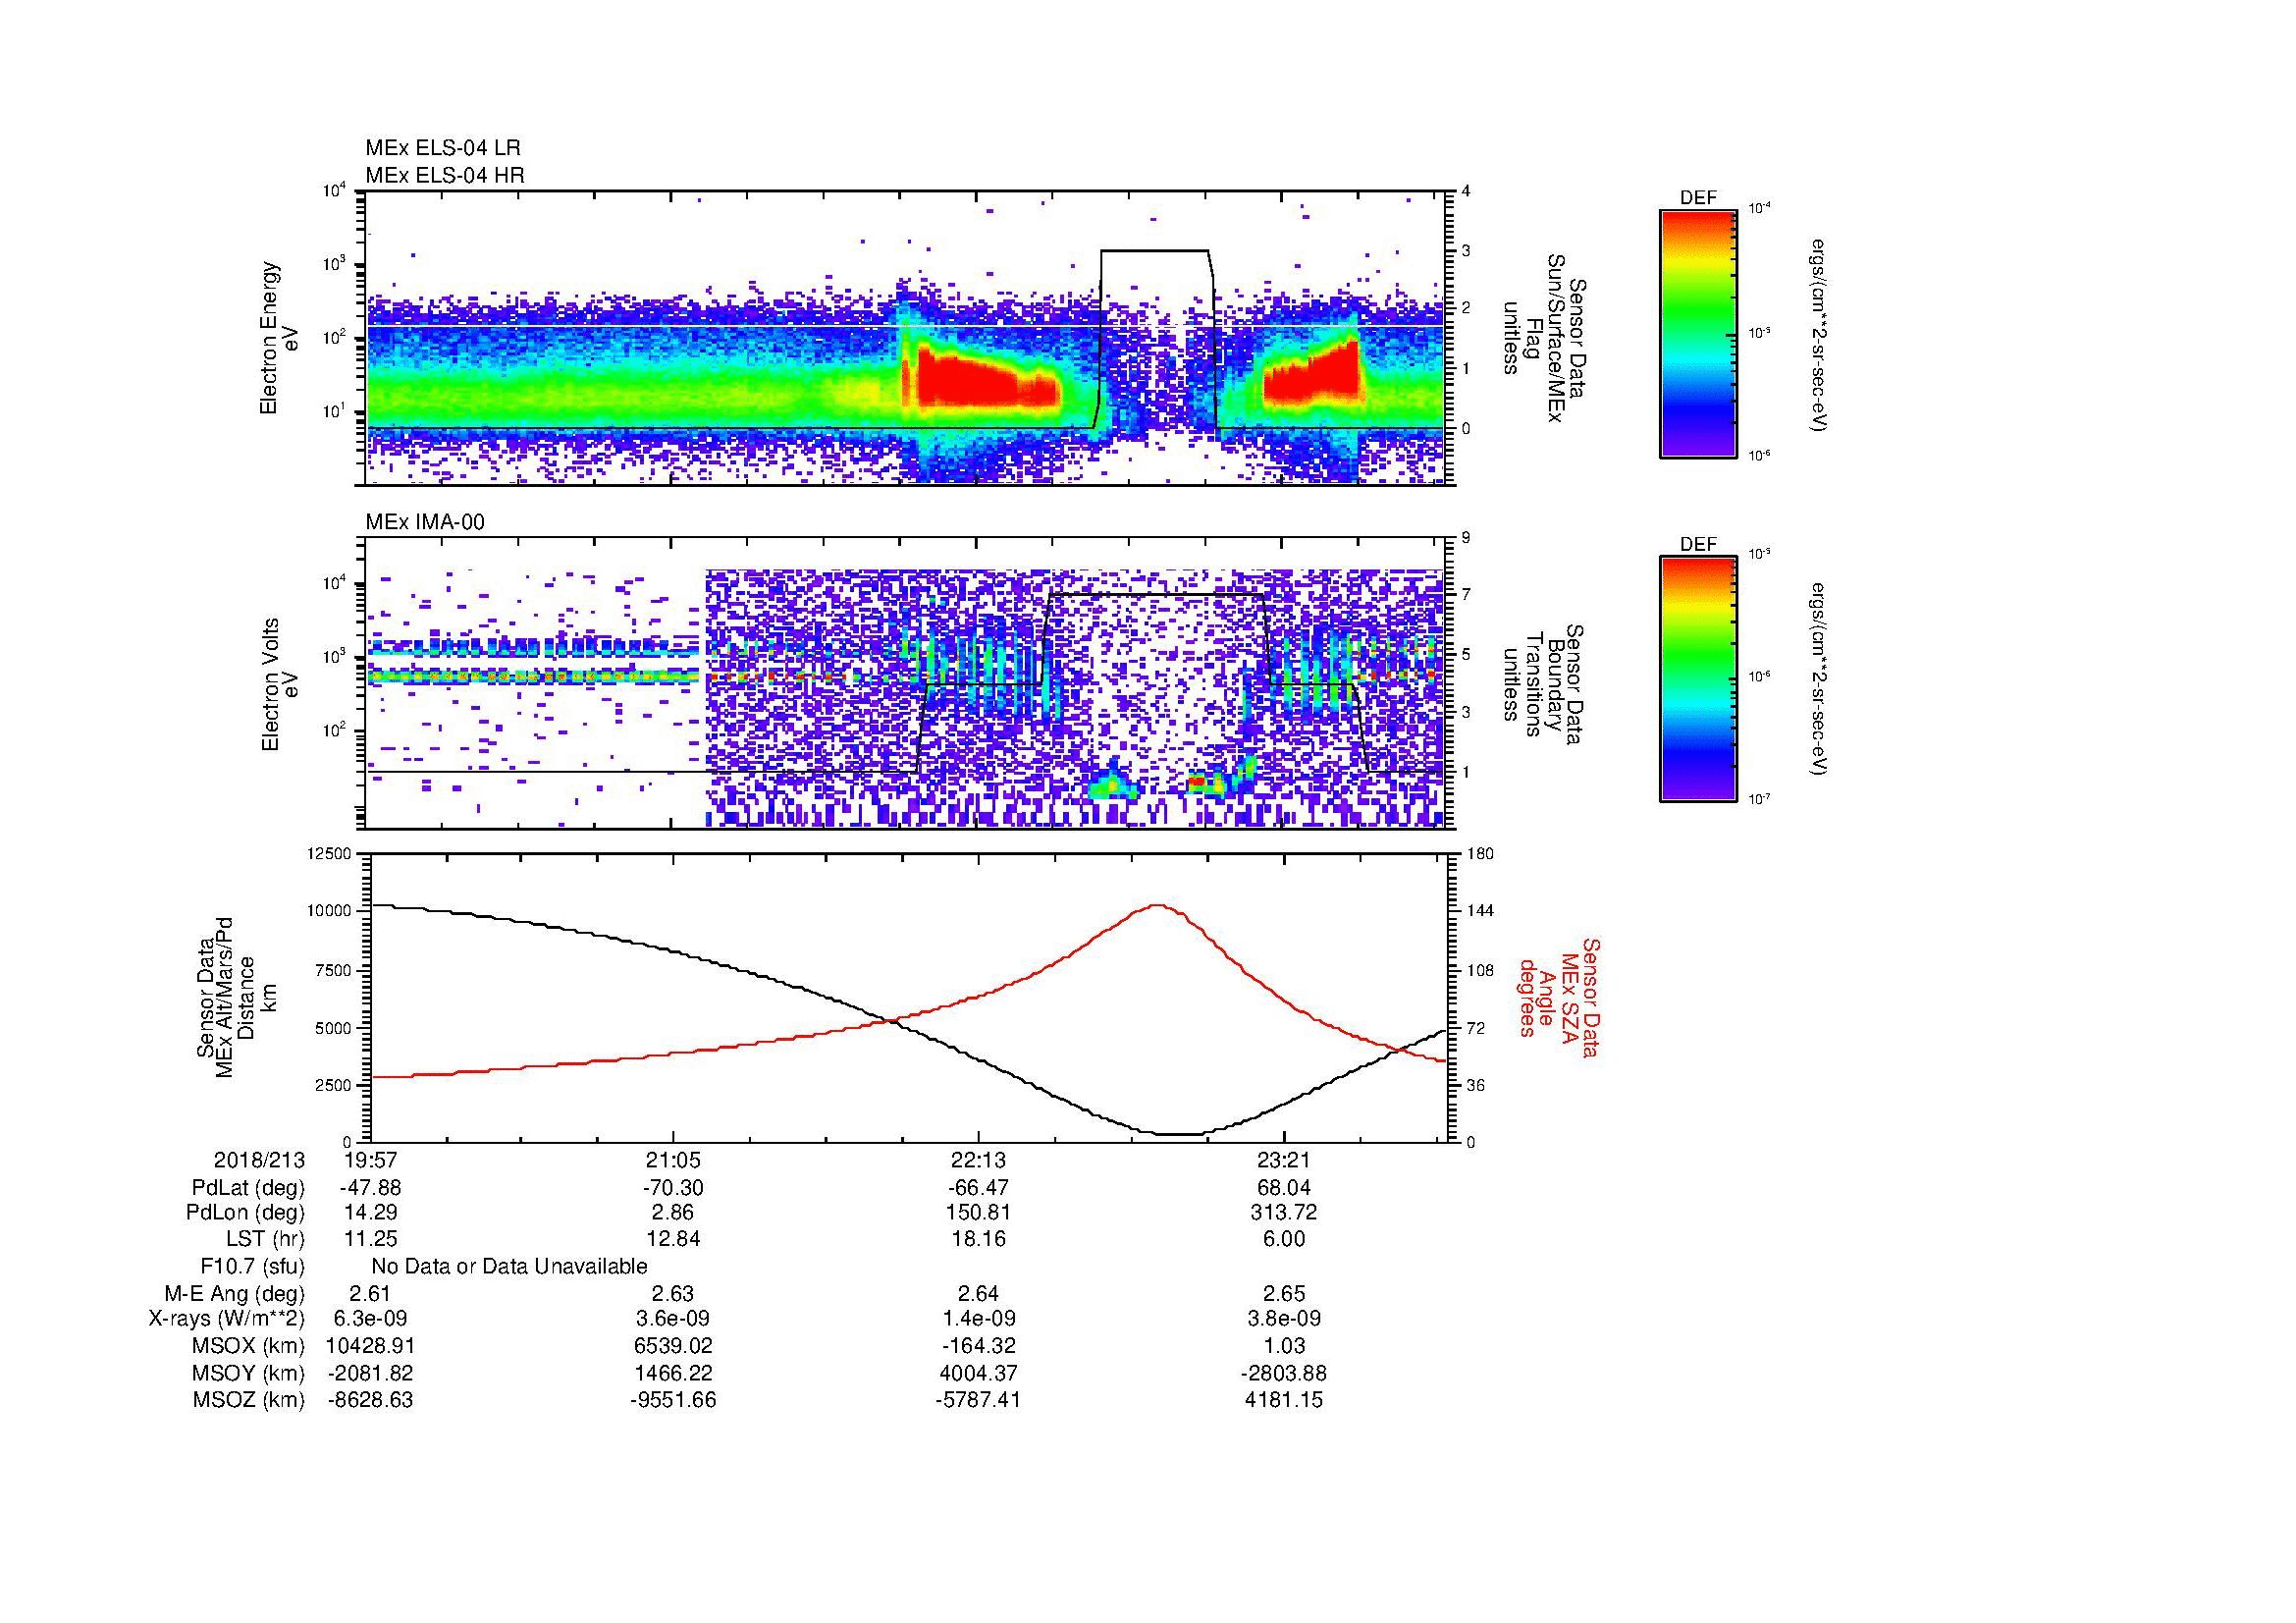
Task: Click the 'MEx ELS-04 HR' panel title
Action: click(x=445, y=175)
